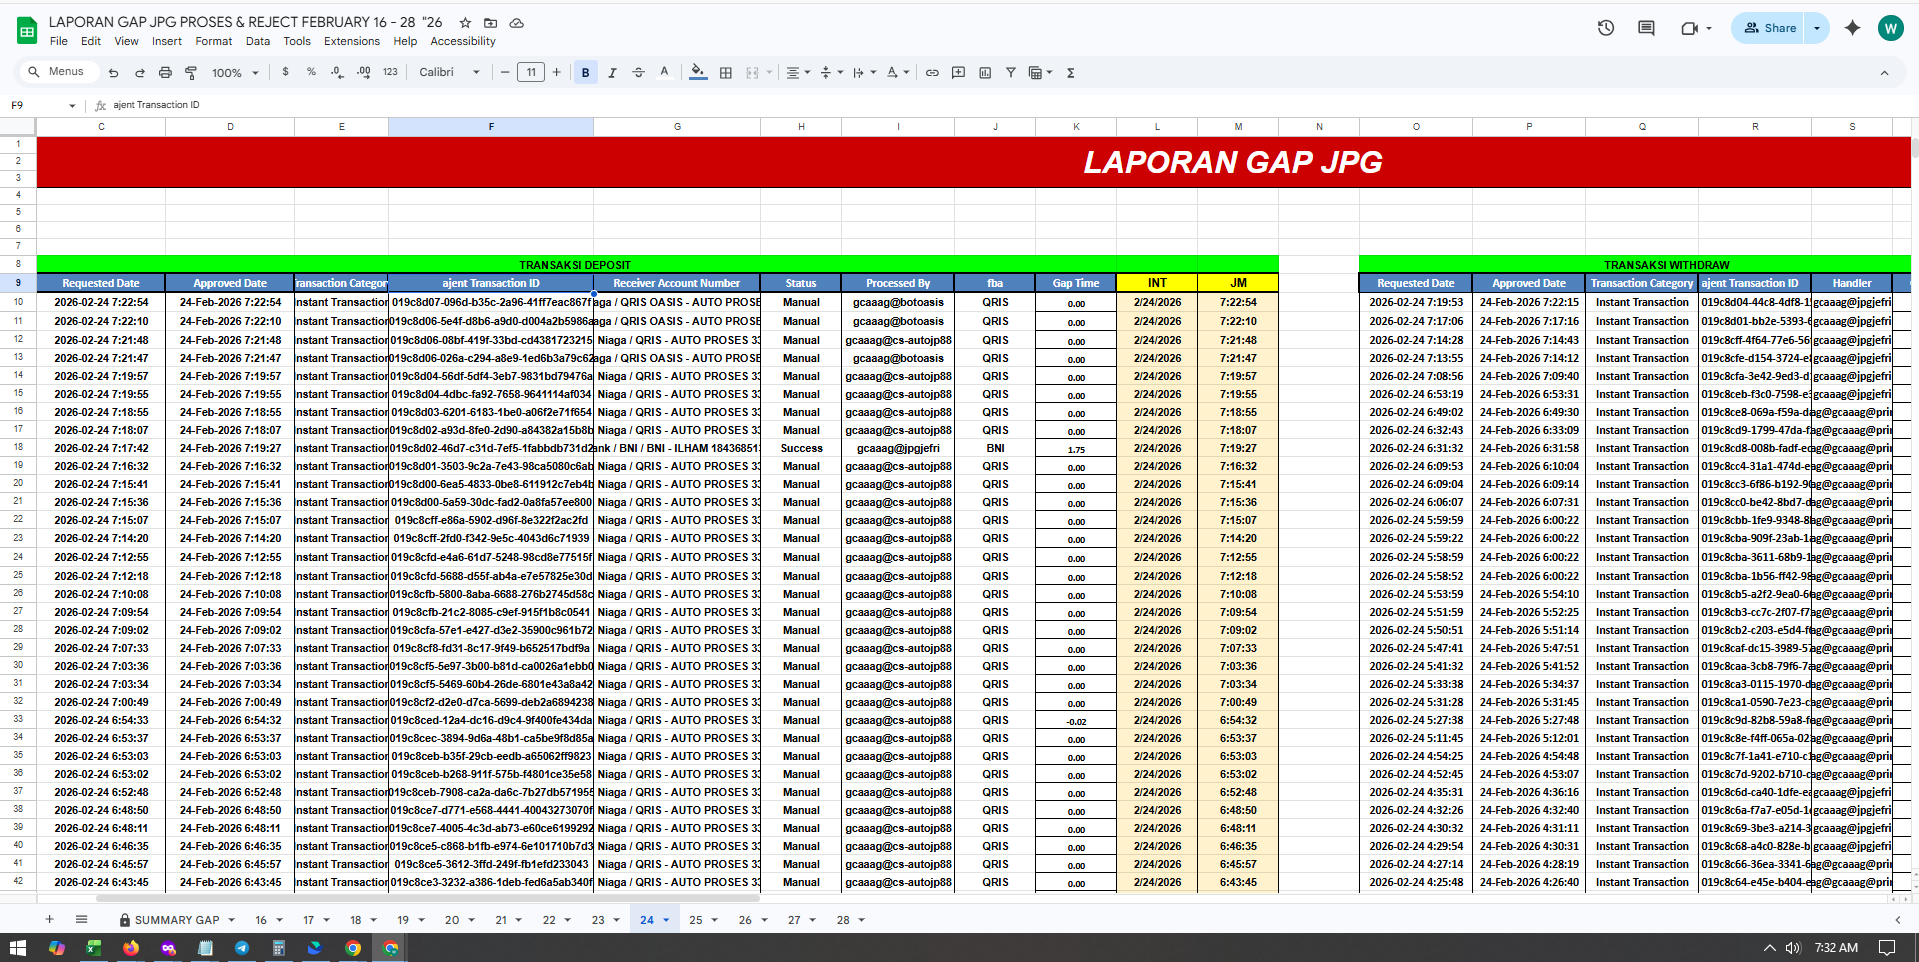Insert a chart using toolbar icon
The width and height of the screenshot is (1919, 962).
click(x=985, y=73)
